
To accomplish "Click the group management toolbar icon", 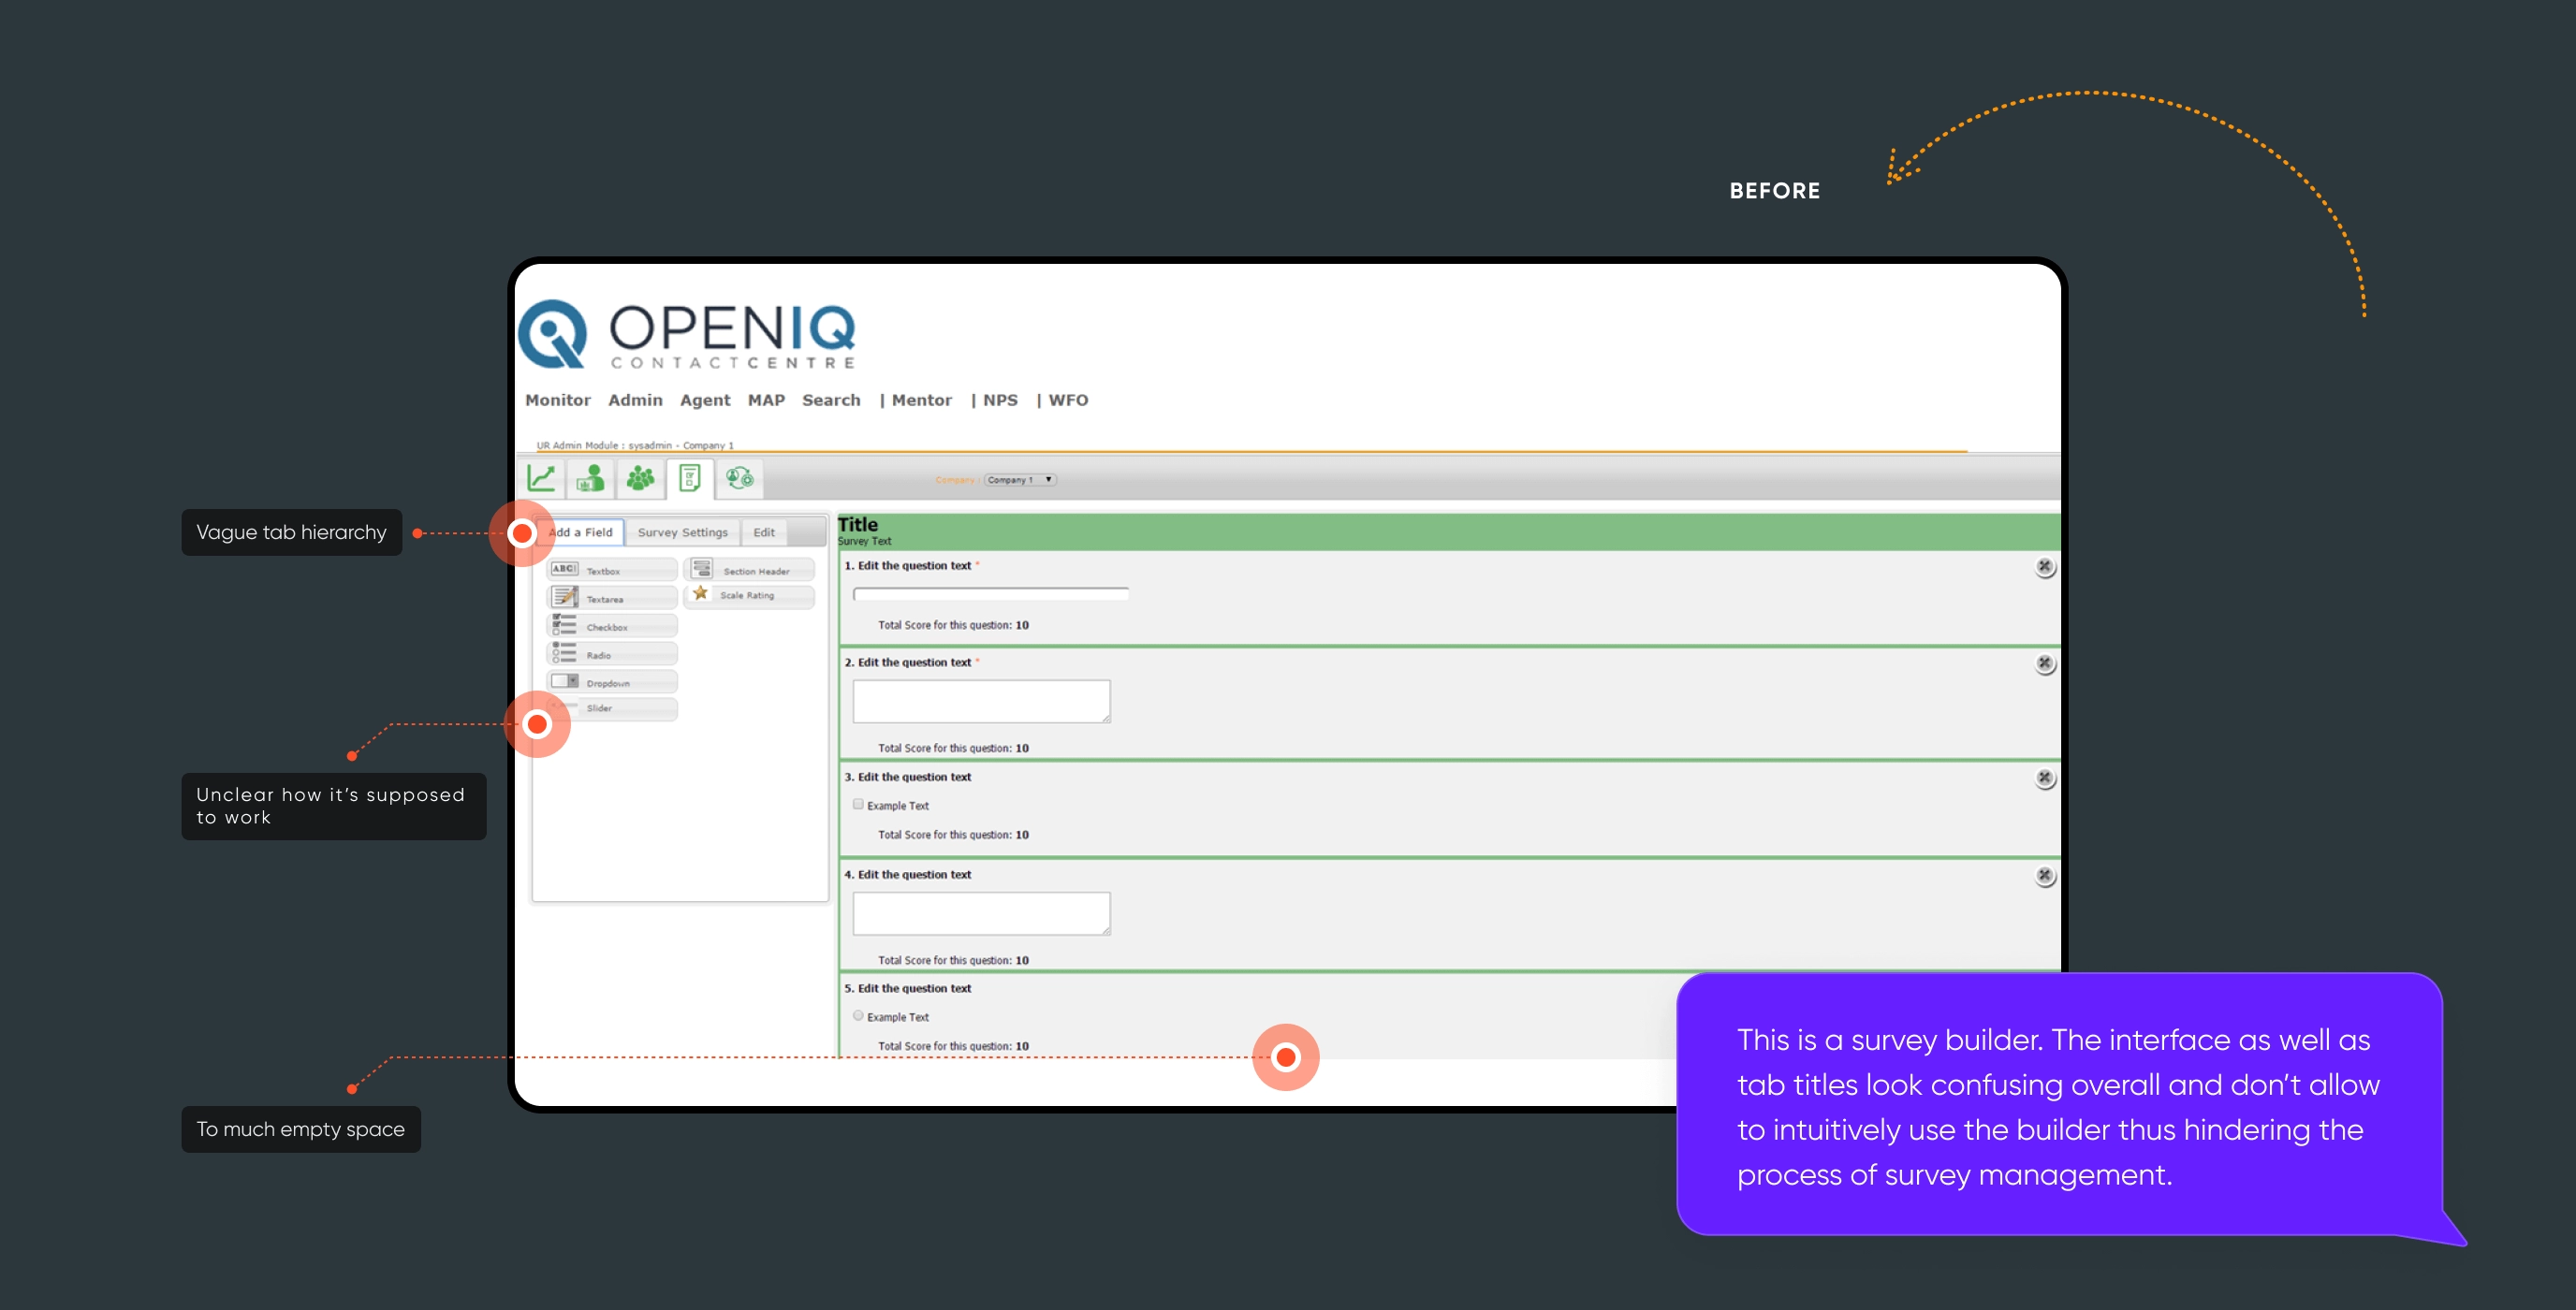I will click(641, 479).
